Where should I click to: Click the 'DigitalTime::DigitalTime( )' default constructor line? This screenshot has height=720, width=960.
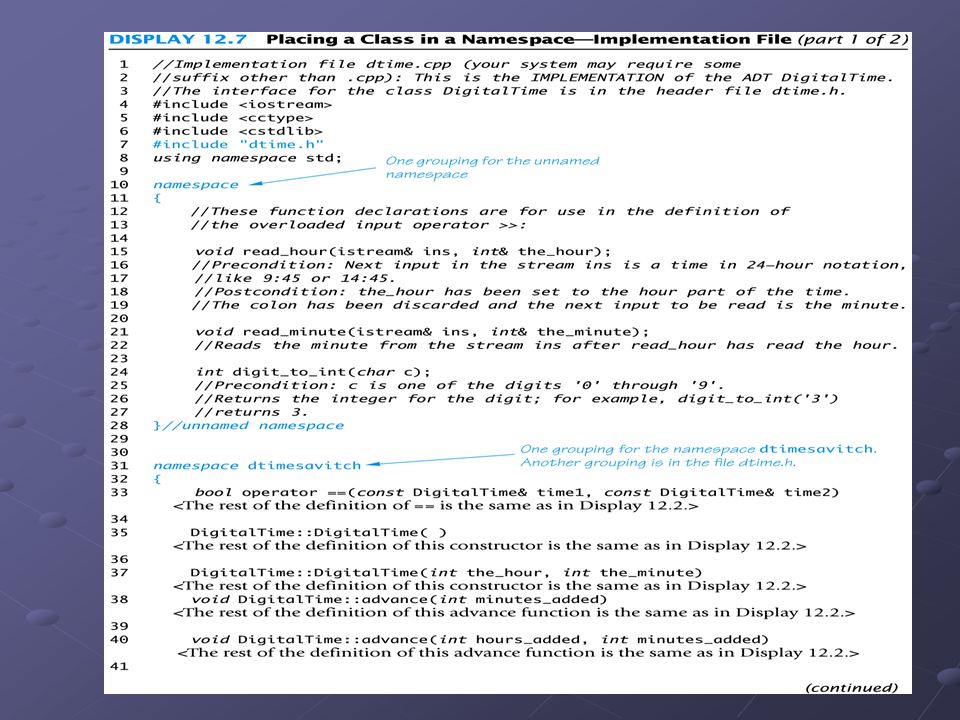click(x=318, y=533)
